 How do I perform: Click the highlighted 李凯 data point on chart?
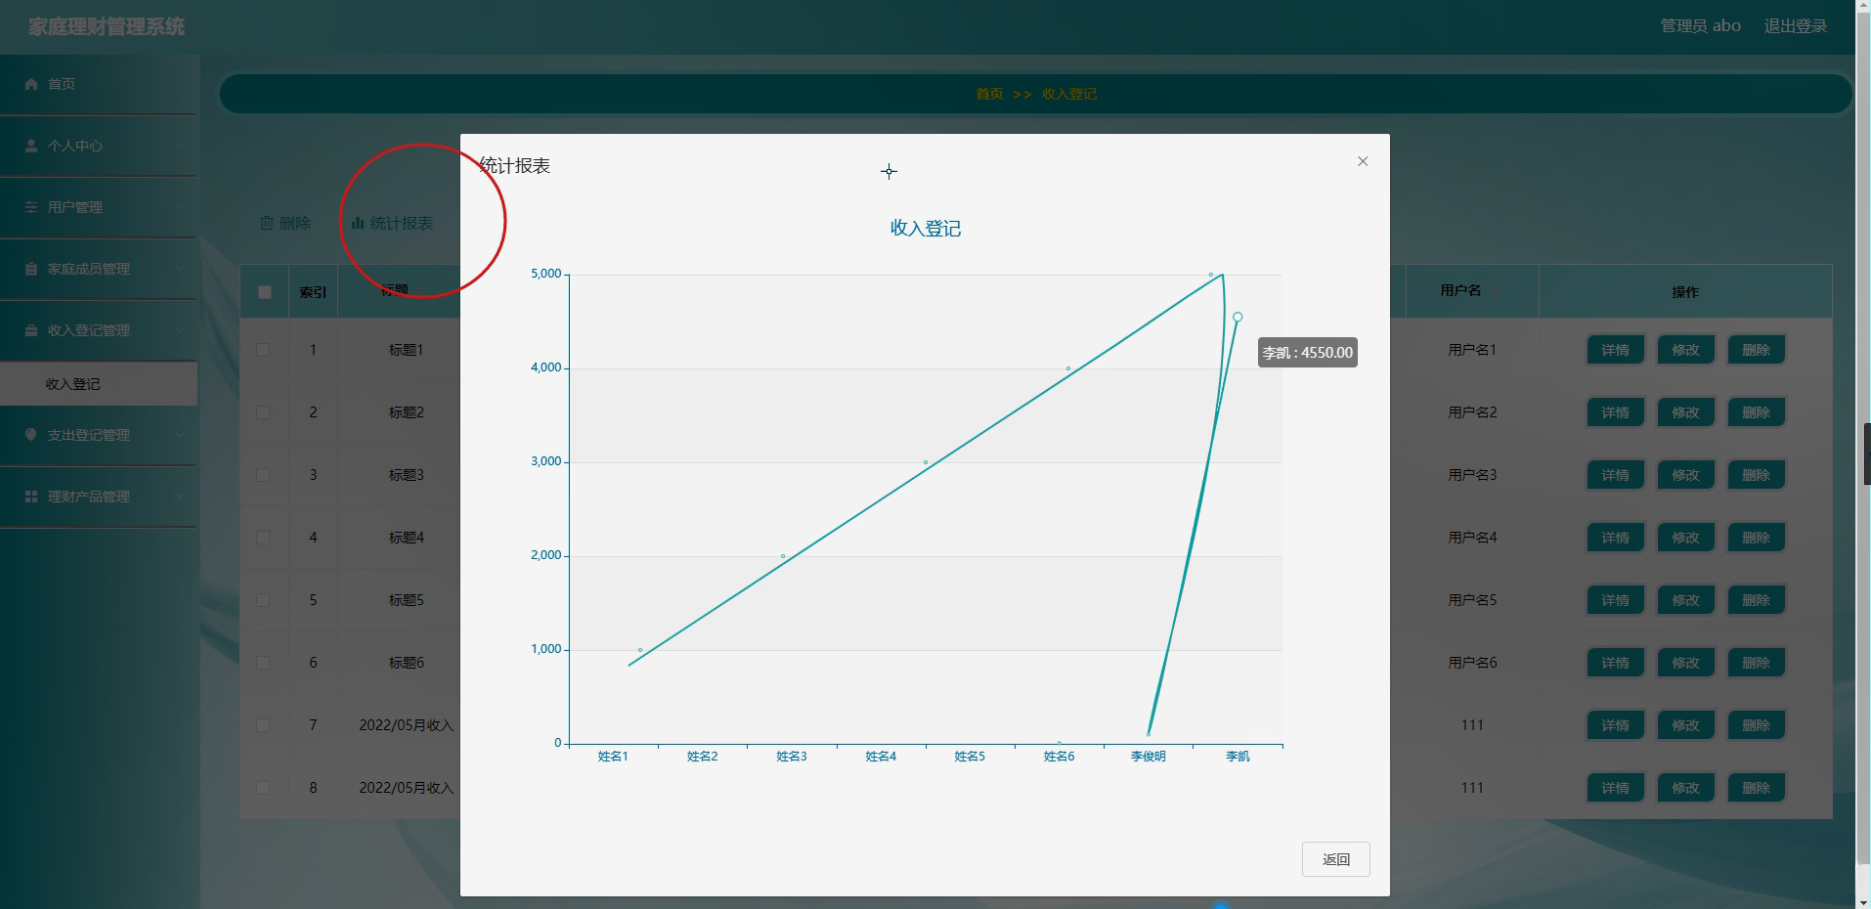1237,317
